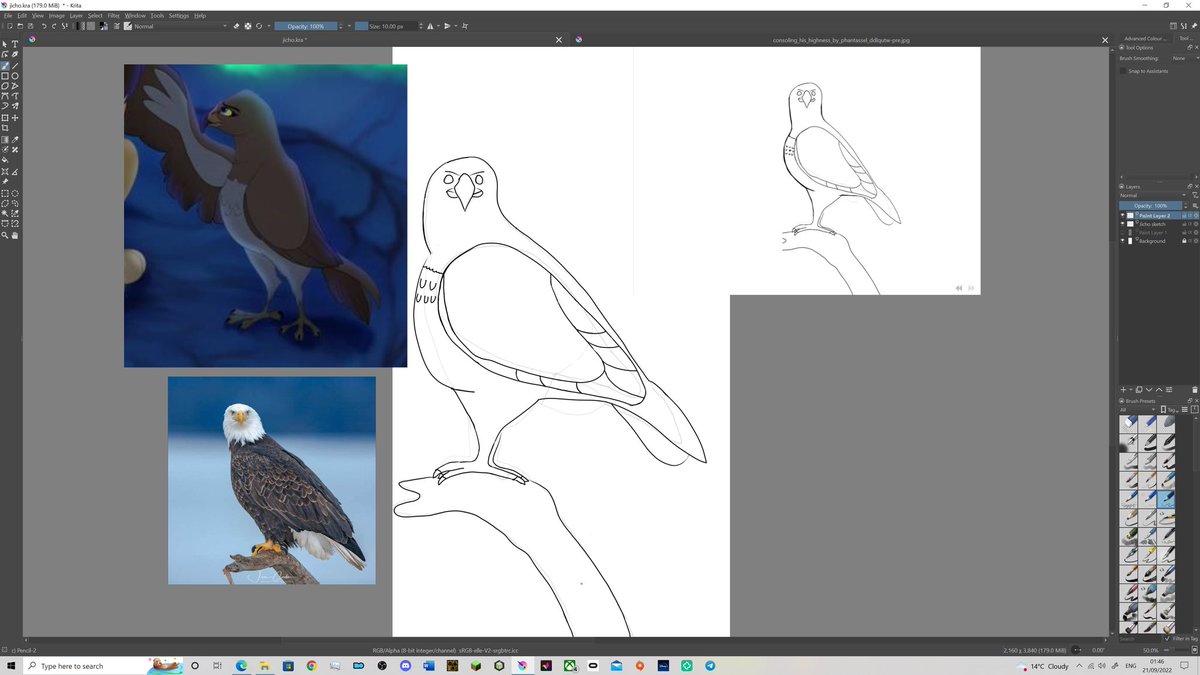1200x675 pixels.
Task: Click the Undo arrow in toolbar
Action: pyautogui.click(x=44, y=26)
